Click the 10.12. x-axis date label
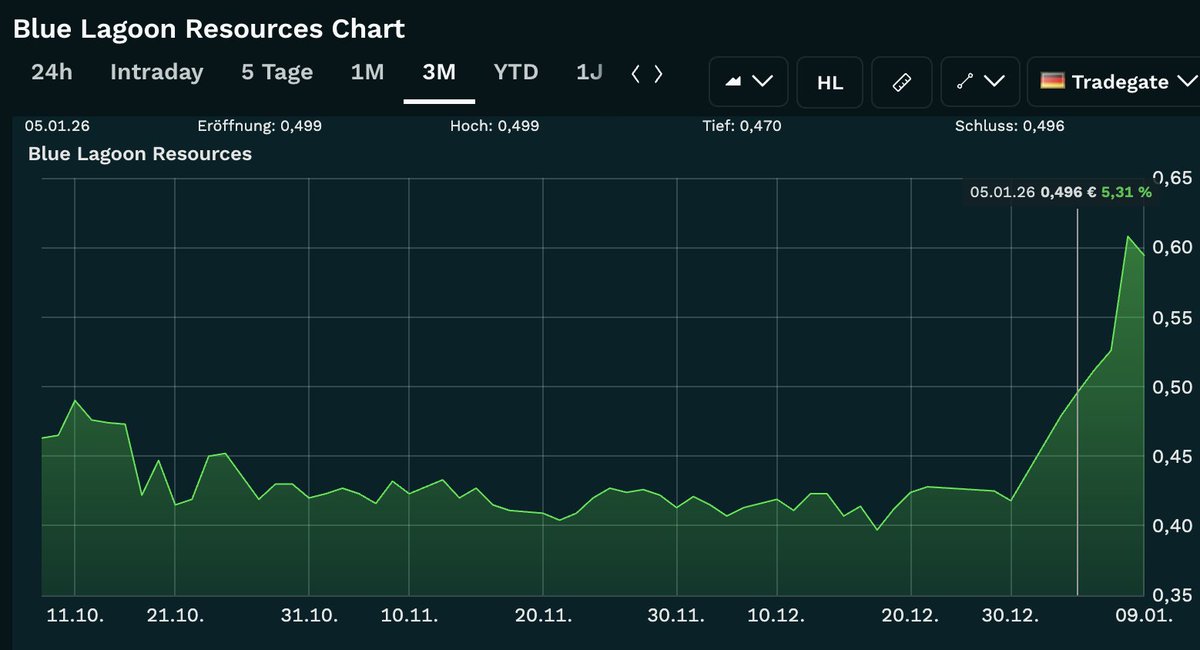 tap(776, 616)
